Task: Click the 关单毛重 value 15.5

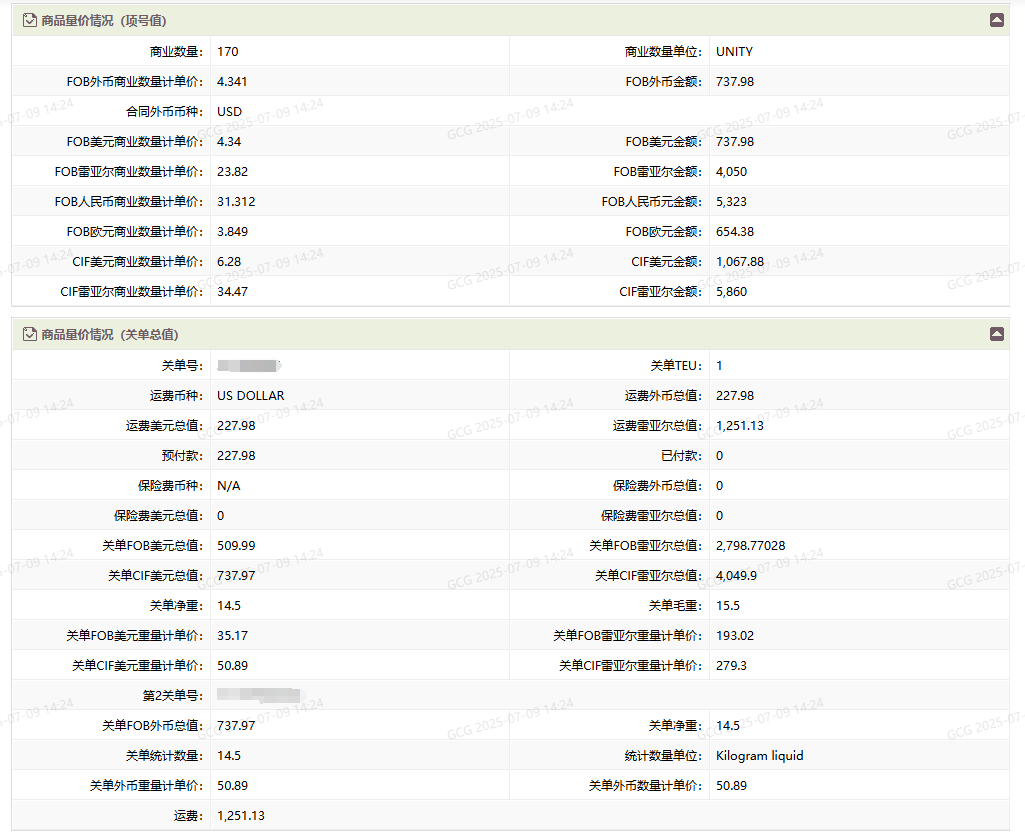Action: (728, 605)
